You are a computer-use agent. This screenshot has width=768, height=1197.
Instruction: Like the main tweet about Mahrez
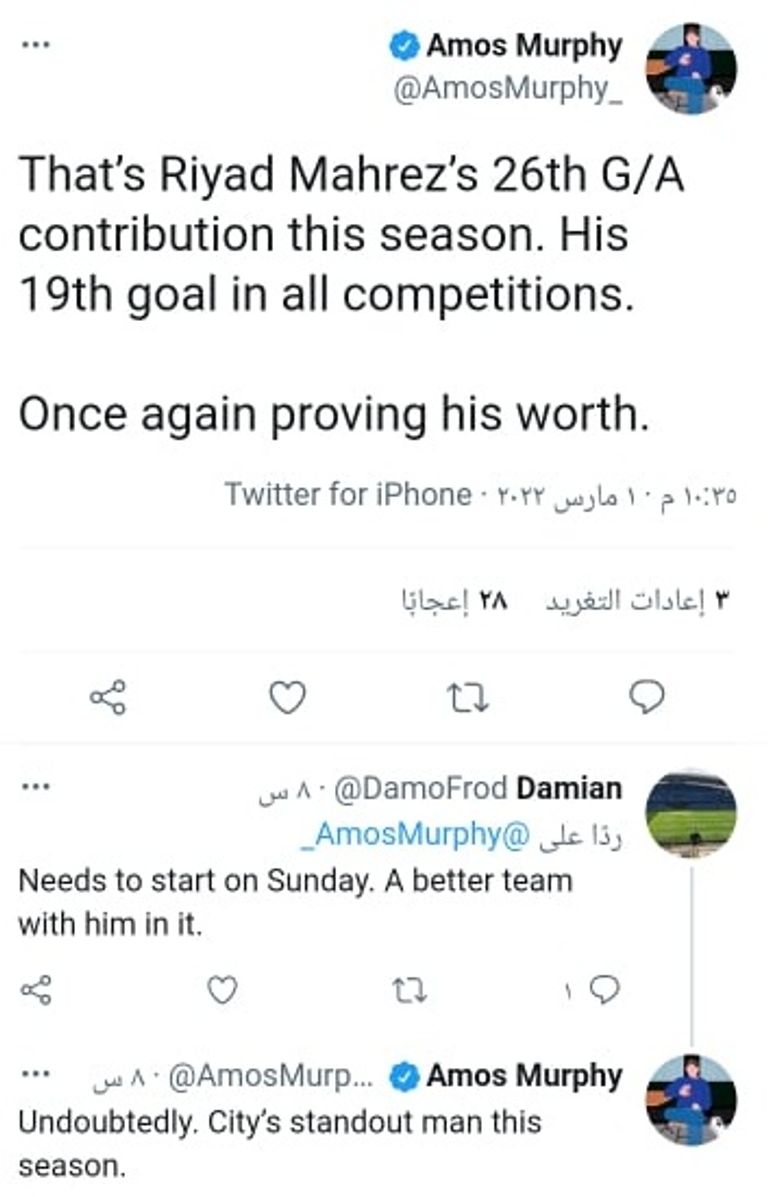288,697
